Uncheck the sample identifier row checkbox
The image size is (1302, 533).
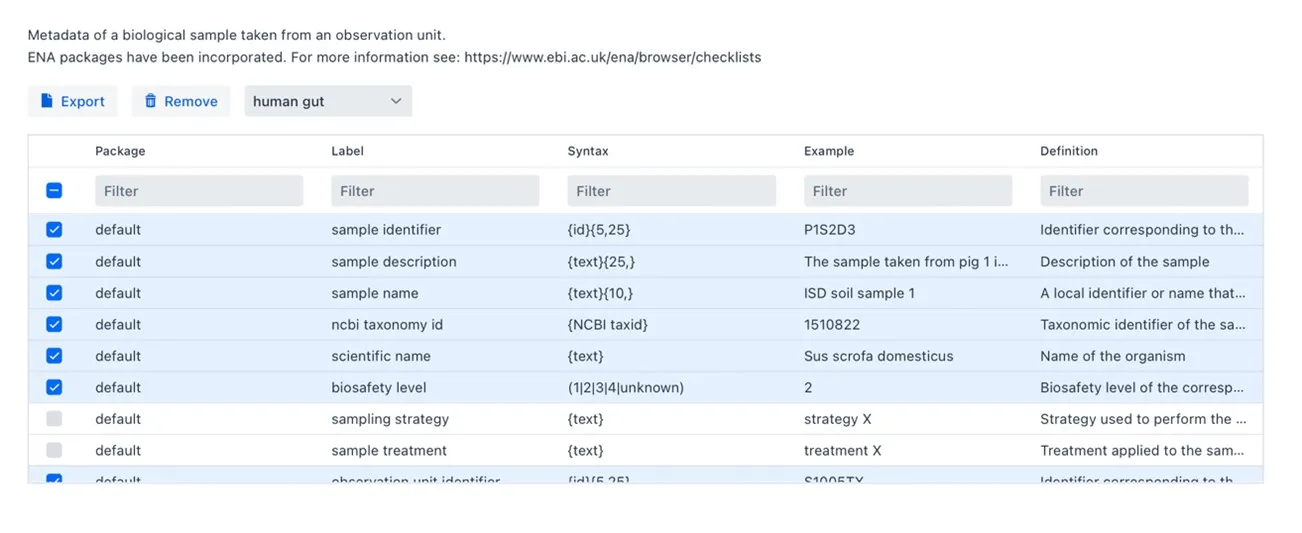coord(54,230)
